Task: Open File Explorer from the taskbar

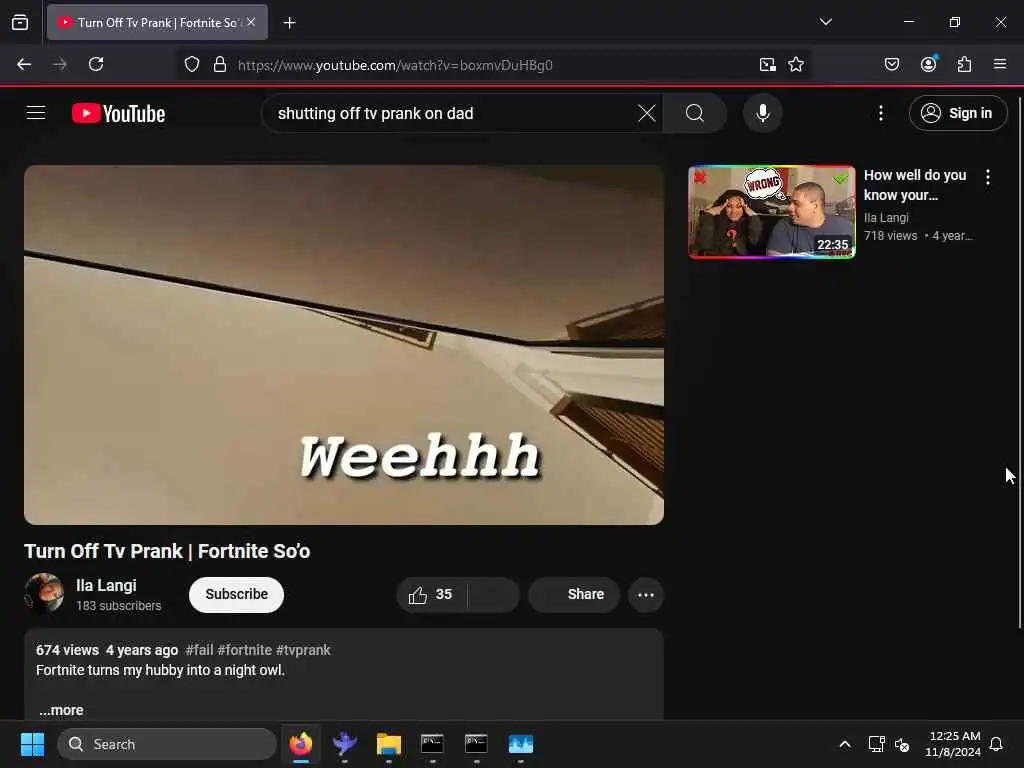Action: pyautogui.click(x=389, y=744)
